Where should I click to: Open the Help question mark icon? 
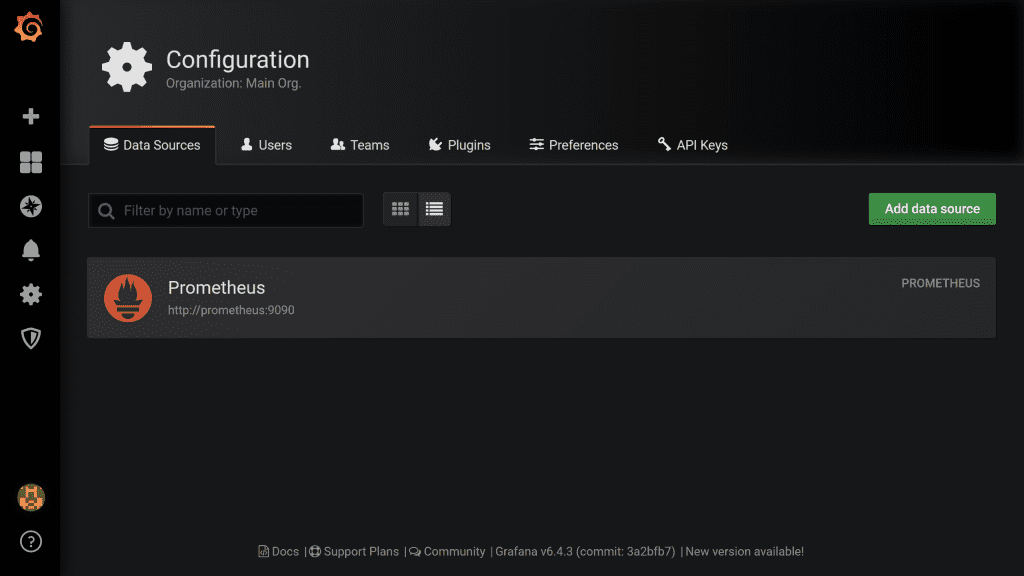[31, 542]
